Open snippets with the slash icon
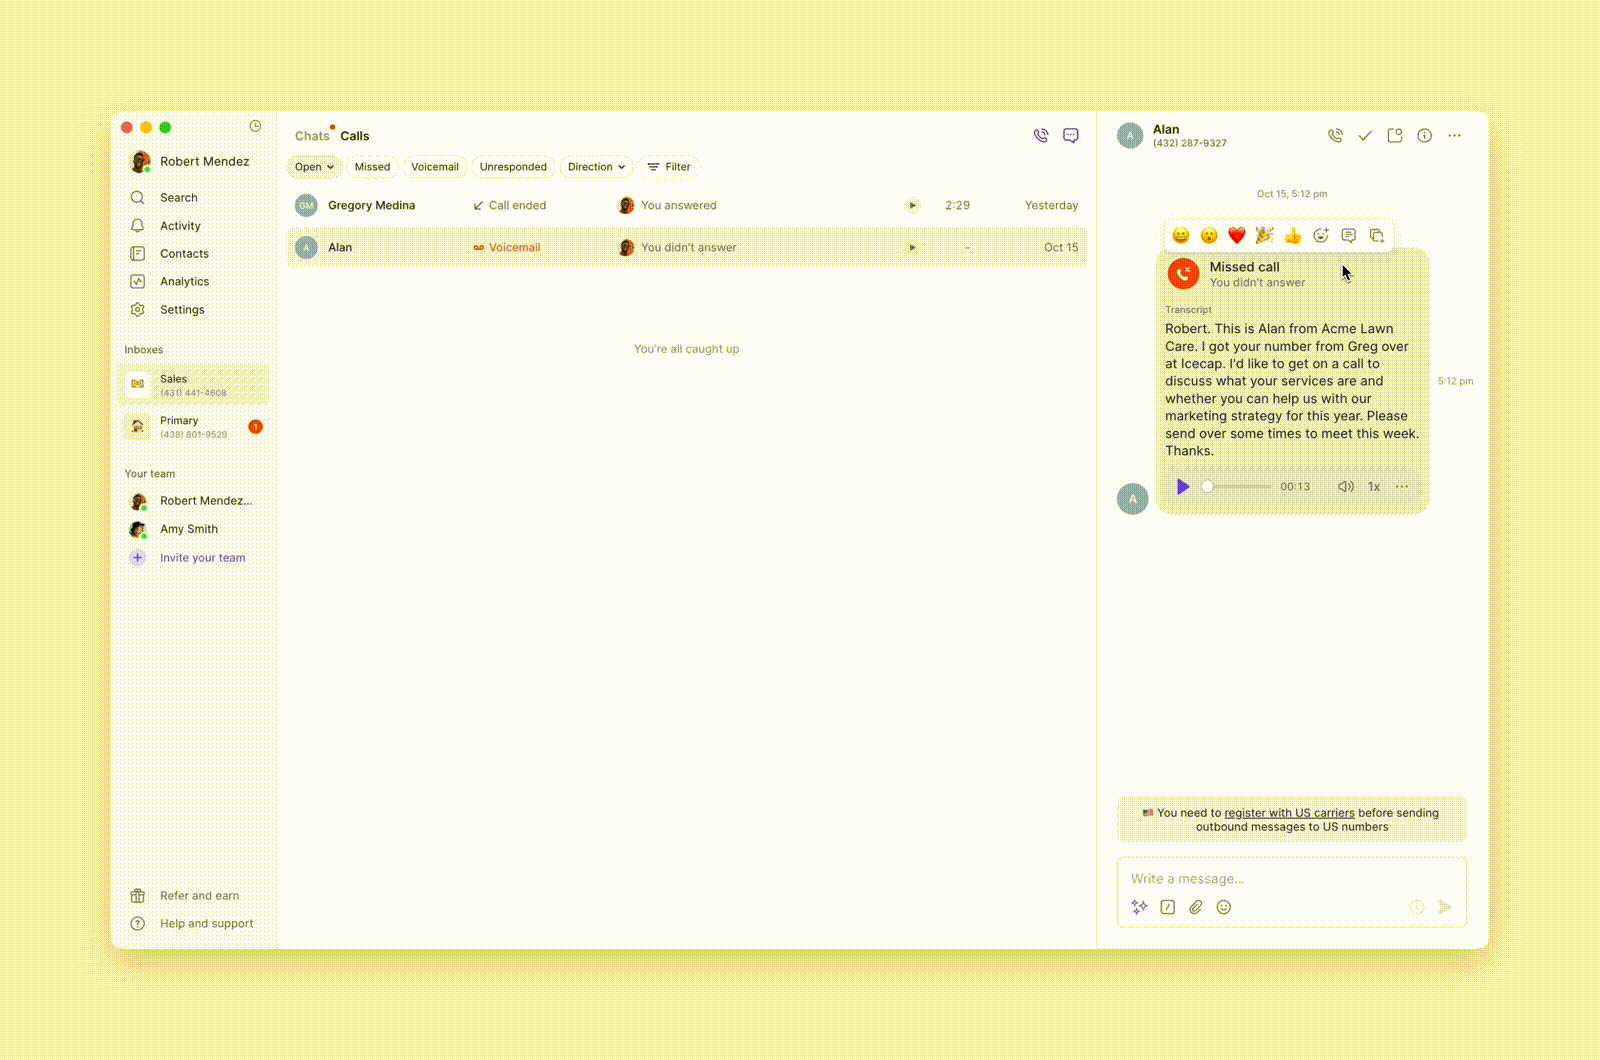The height and width of the screenshot is (1060, 1600). 1168,907
